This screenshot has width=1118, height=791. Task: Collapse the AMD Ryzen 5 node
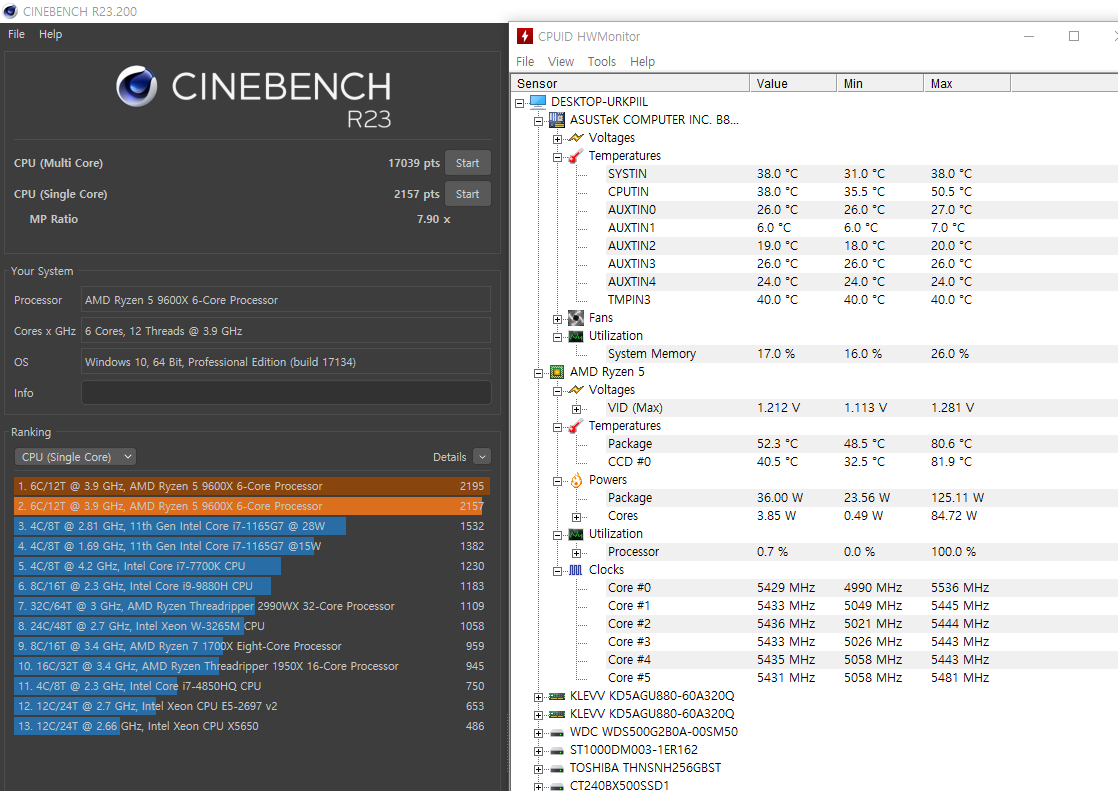point(538,373)
